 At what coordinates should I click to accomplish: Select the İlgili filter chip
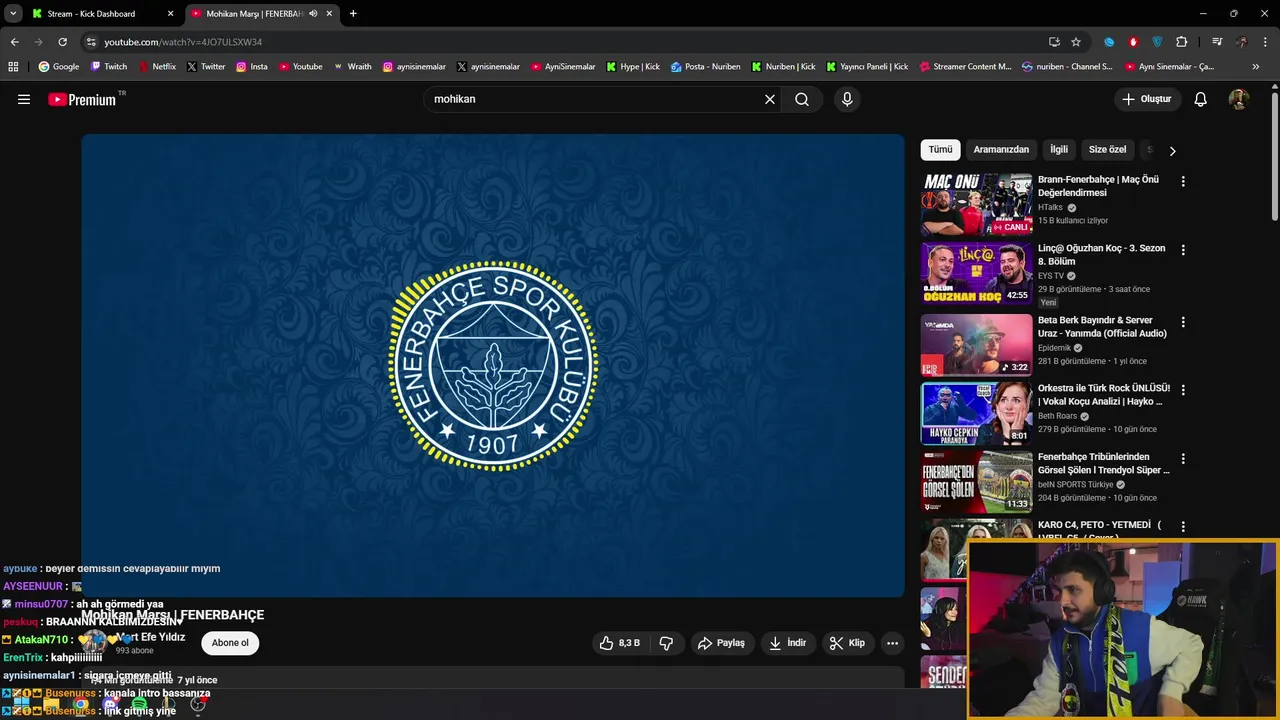point(1059,150)
